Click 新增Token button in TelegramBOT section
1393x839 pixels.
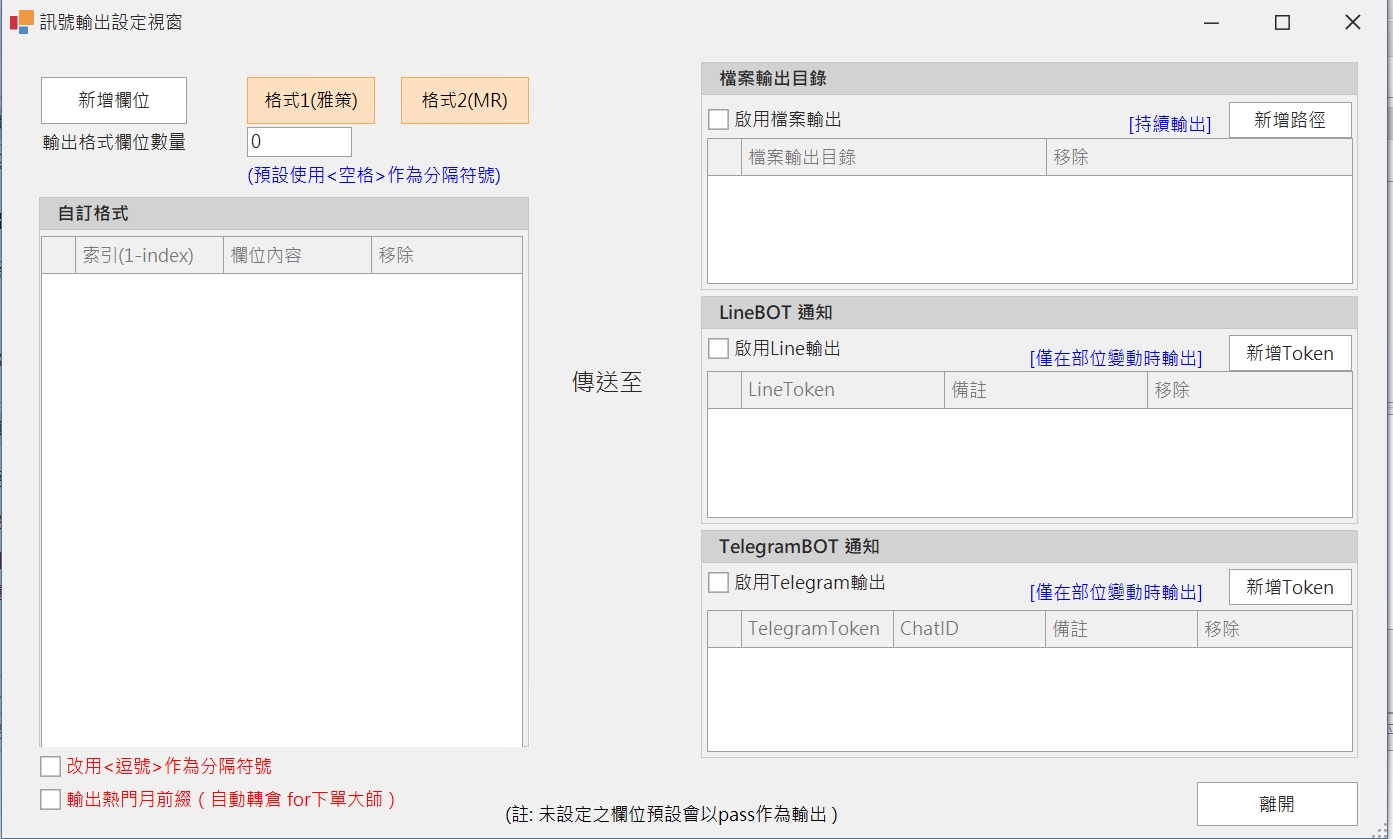pos(1290,587)
